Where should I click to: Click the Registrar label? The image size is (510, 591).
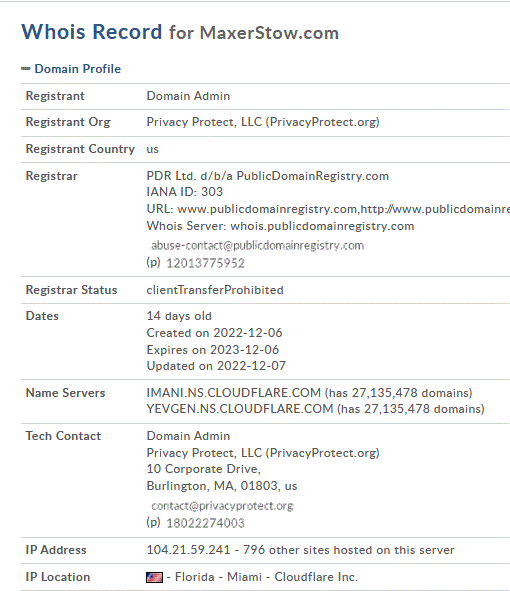(52, 176)
